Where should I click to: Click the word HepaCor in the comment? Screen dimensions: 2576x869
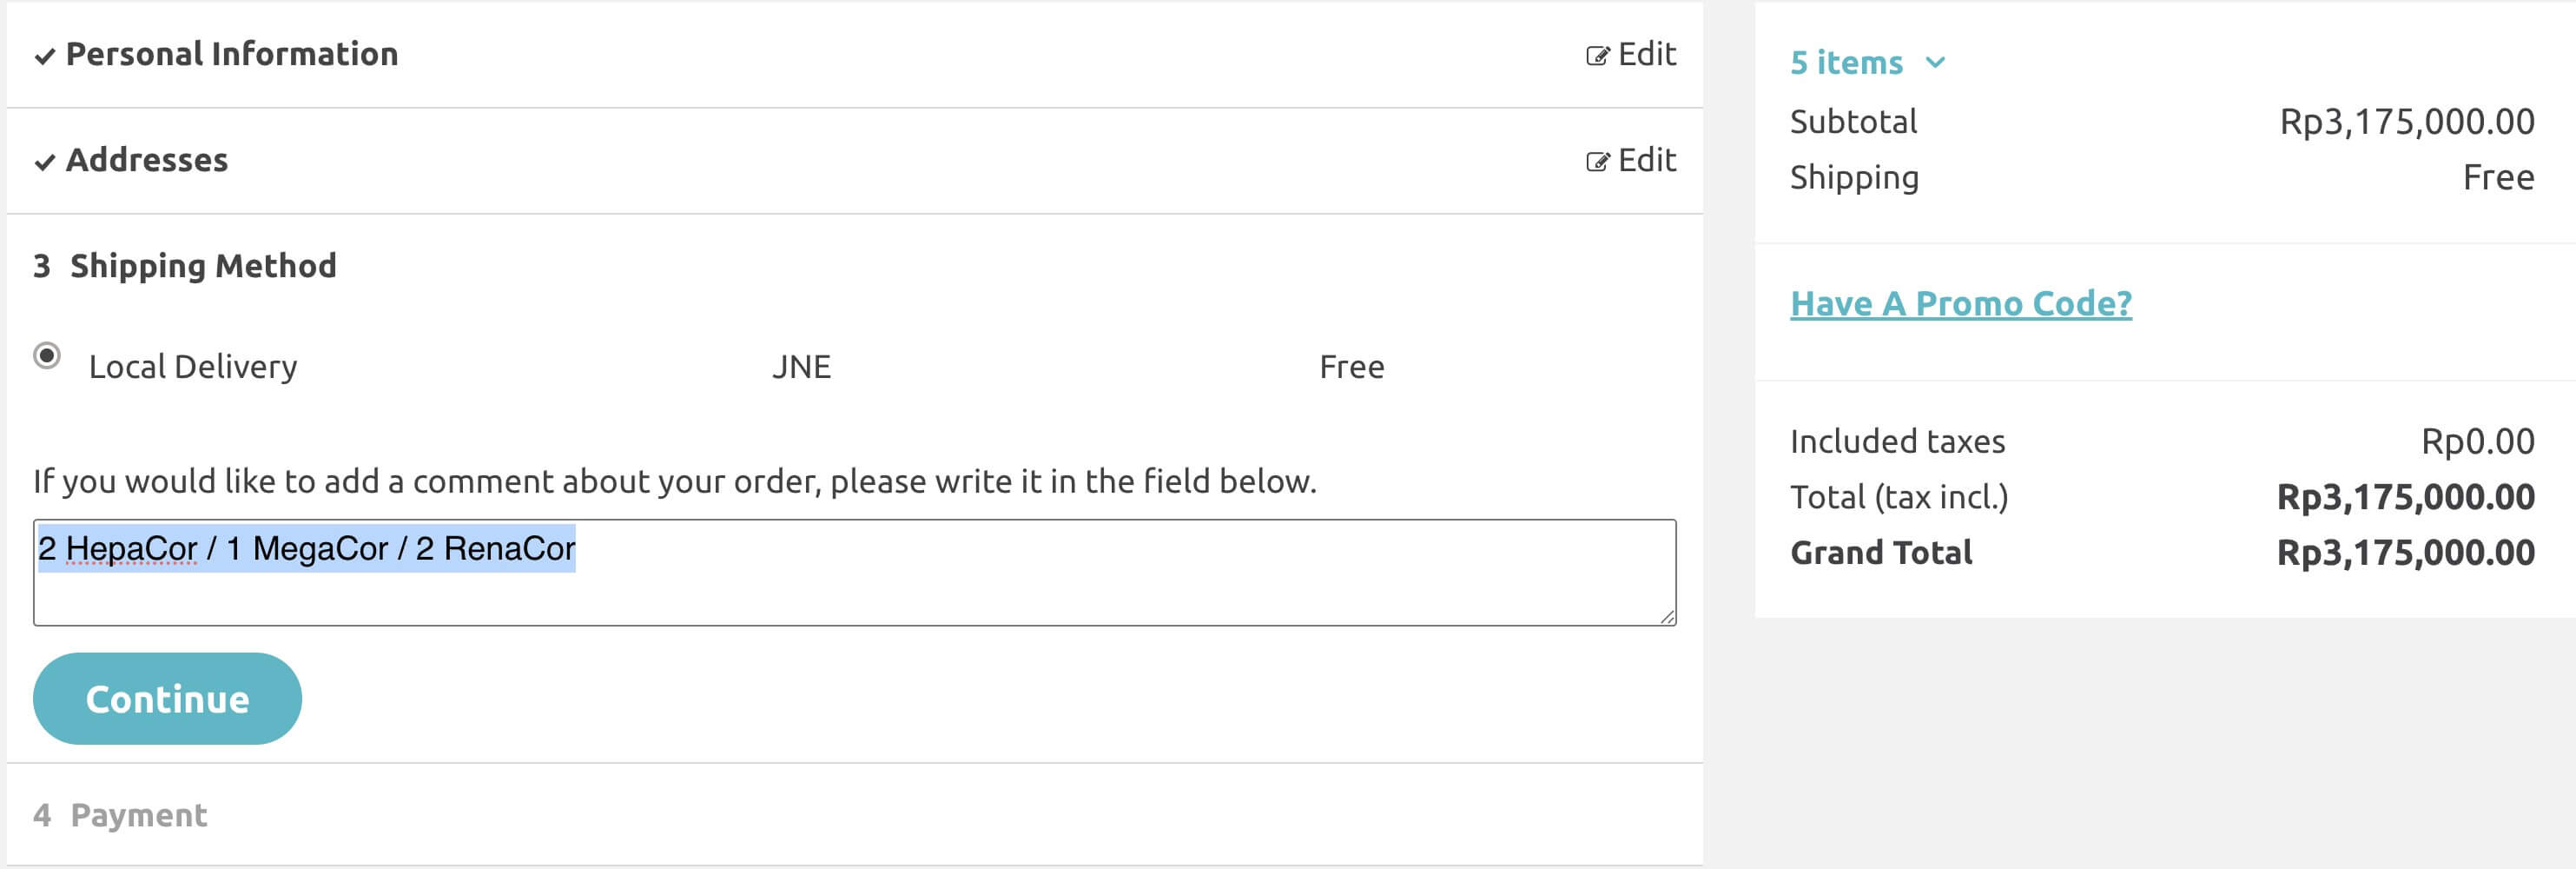(131, 549)
